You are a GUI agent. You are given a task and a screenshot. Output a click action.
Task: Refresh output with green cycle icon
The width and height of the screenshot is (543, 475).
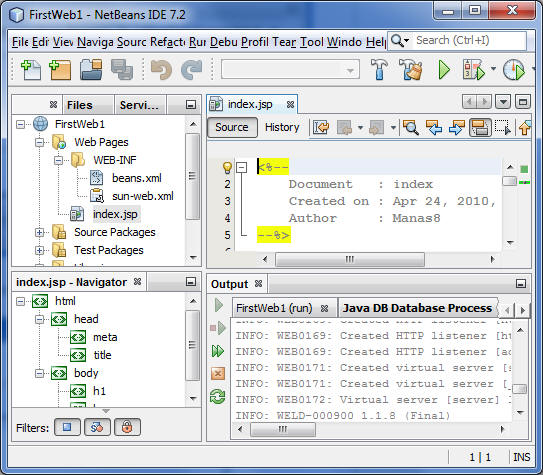(217, 396)
